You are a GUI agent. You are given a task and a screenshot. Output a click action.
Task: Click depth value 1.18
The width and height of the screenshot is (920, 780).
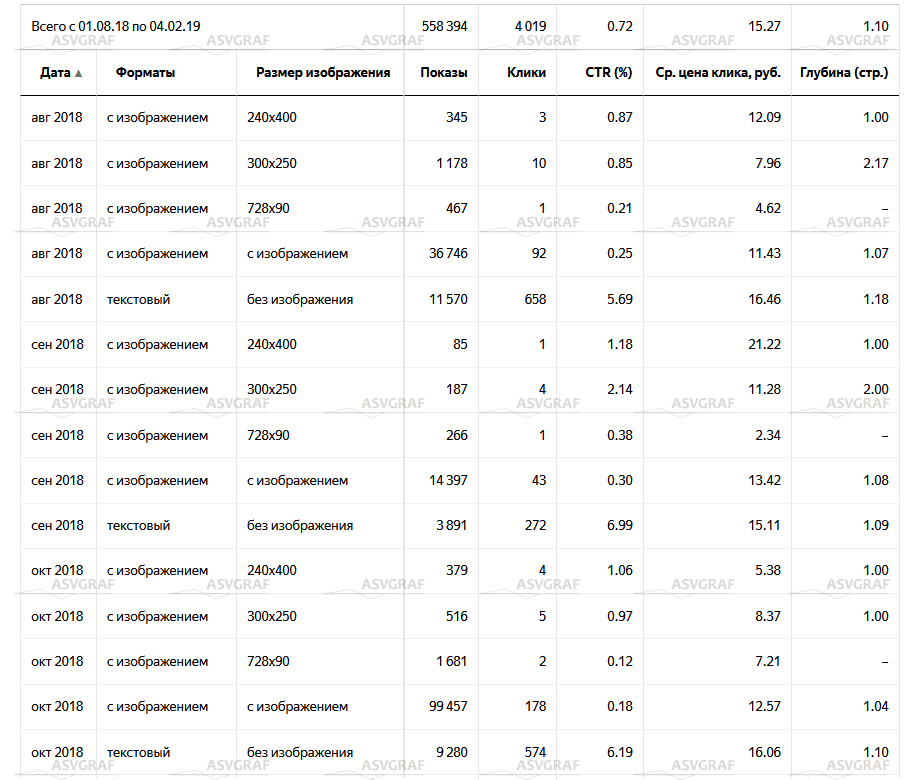tap(875, 299)
